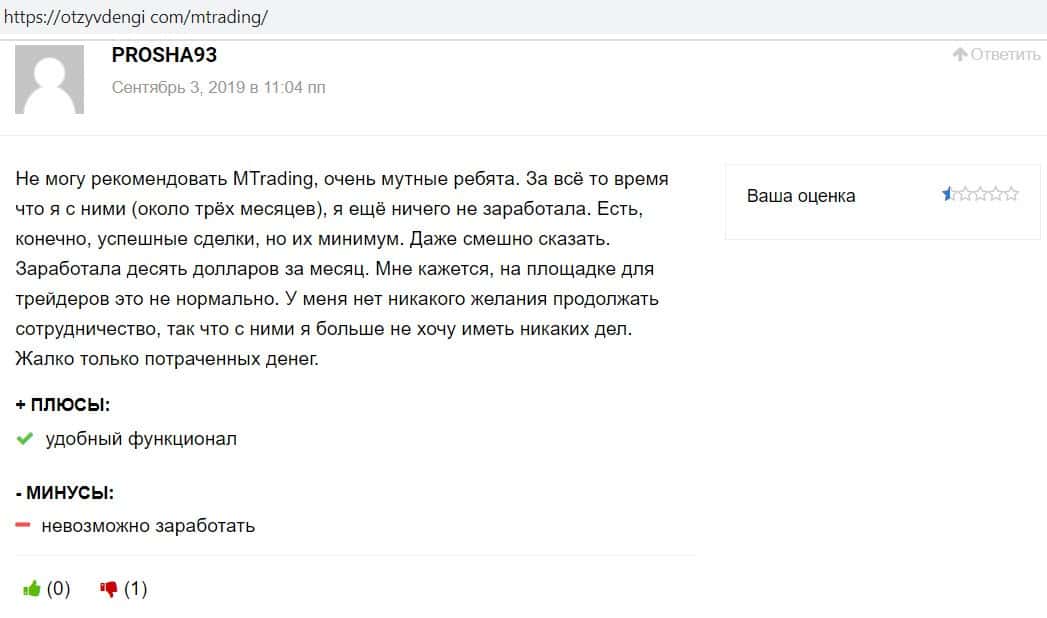1047x618 pixels.
Task: Click the green thumbs-up like icon
Action: coord(31,589)
